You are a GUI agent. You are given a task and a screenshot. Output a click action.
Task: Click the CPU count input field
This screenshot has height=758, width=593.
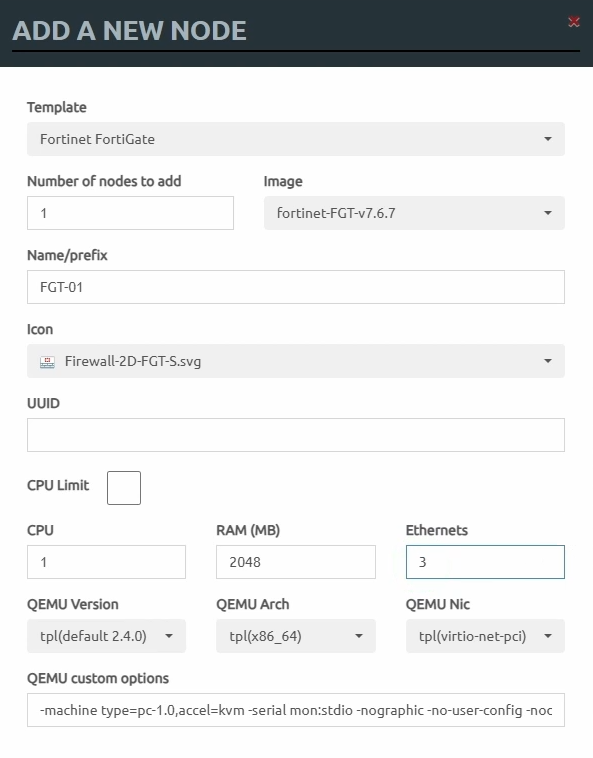tap(106, 562)
